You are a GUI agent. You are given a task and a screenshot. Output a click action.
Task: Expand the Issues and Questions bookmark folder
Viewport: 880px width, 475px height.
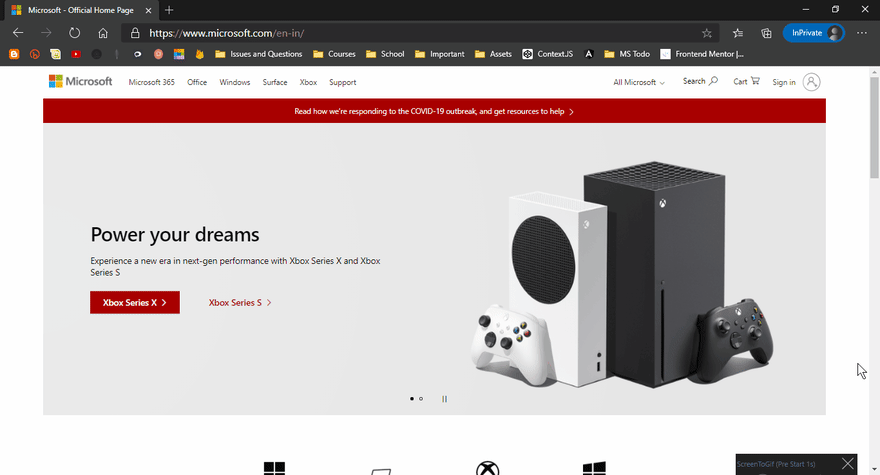tap(259, 54)
